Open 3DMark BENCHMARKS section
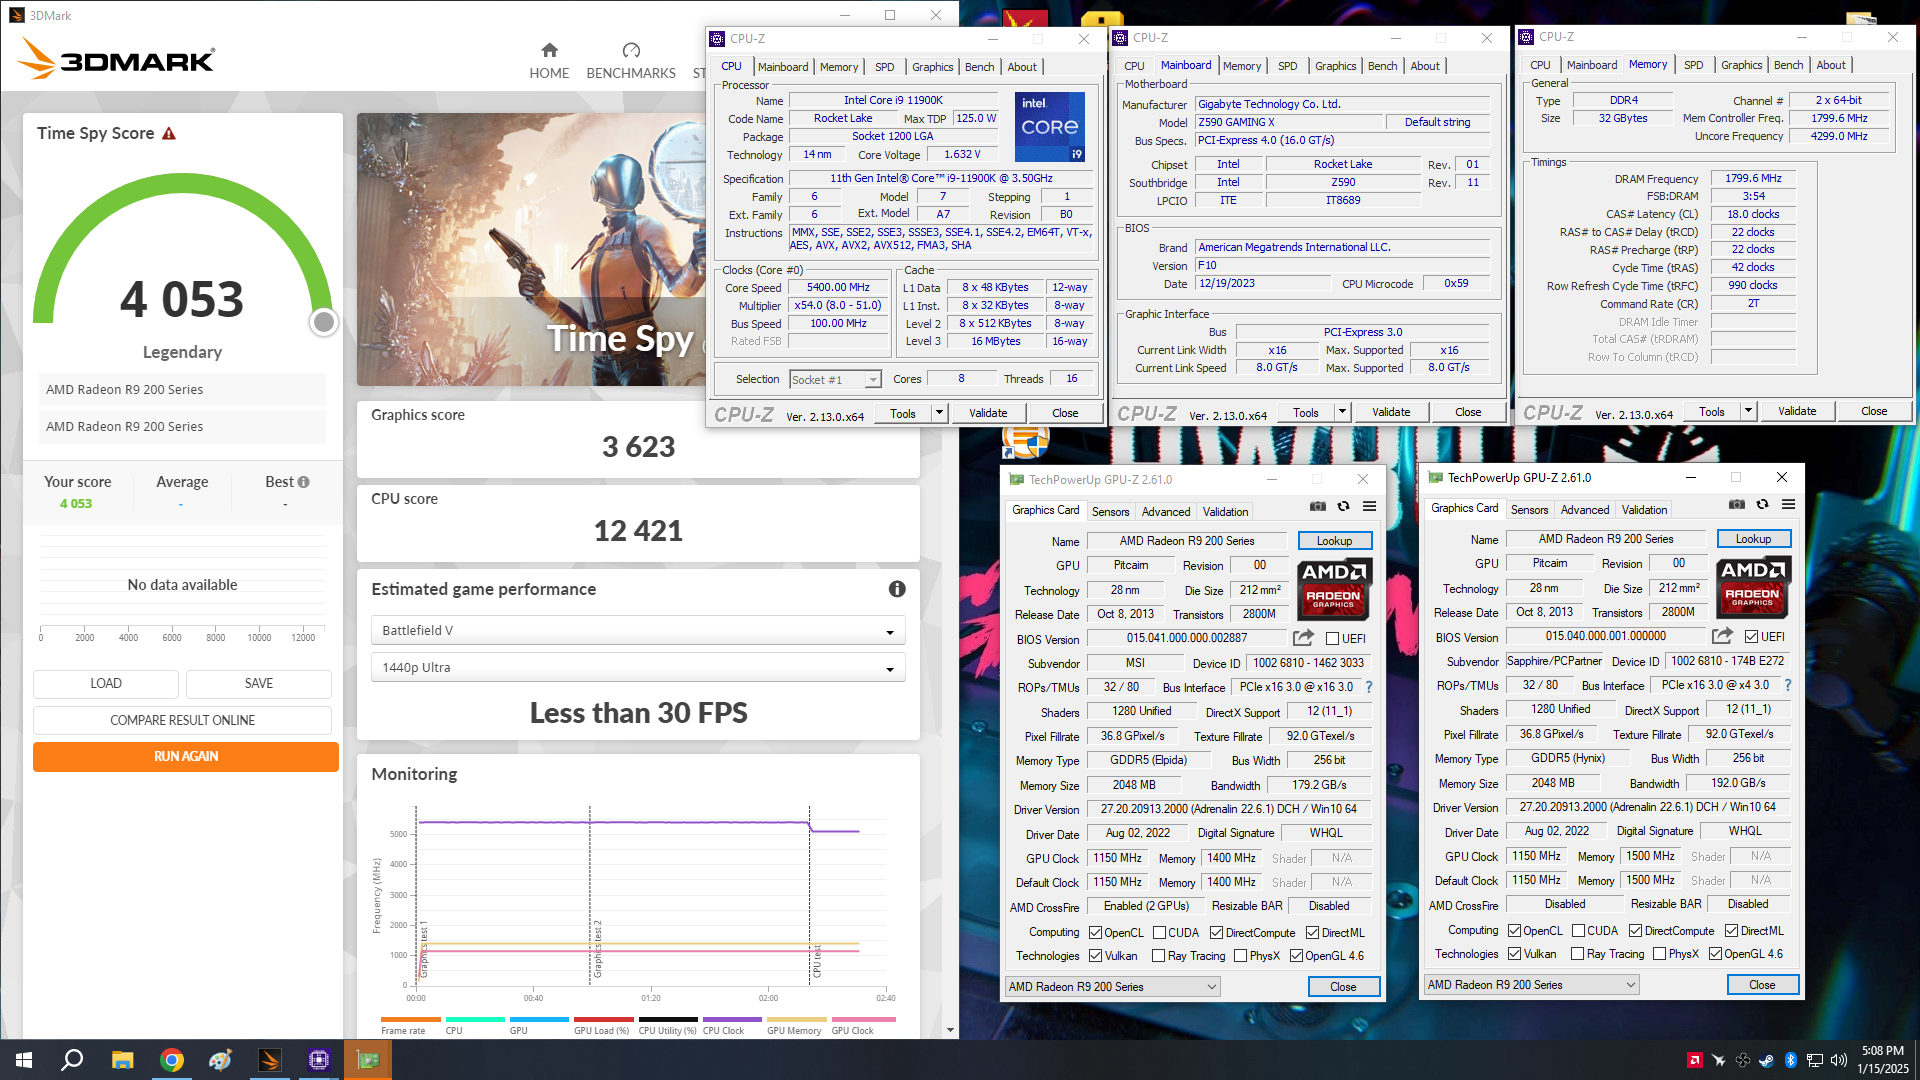The width and height of the screenshot is (1920, 1080). click(631, 61)
